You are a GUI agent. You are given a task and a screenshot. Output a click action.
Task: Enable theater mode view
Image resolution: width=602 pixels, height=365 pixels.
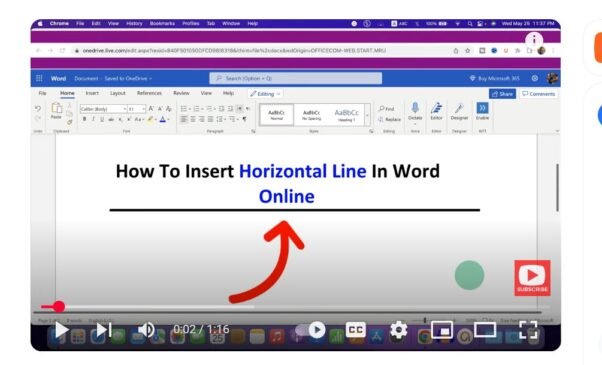click(485, 330)
